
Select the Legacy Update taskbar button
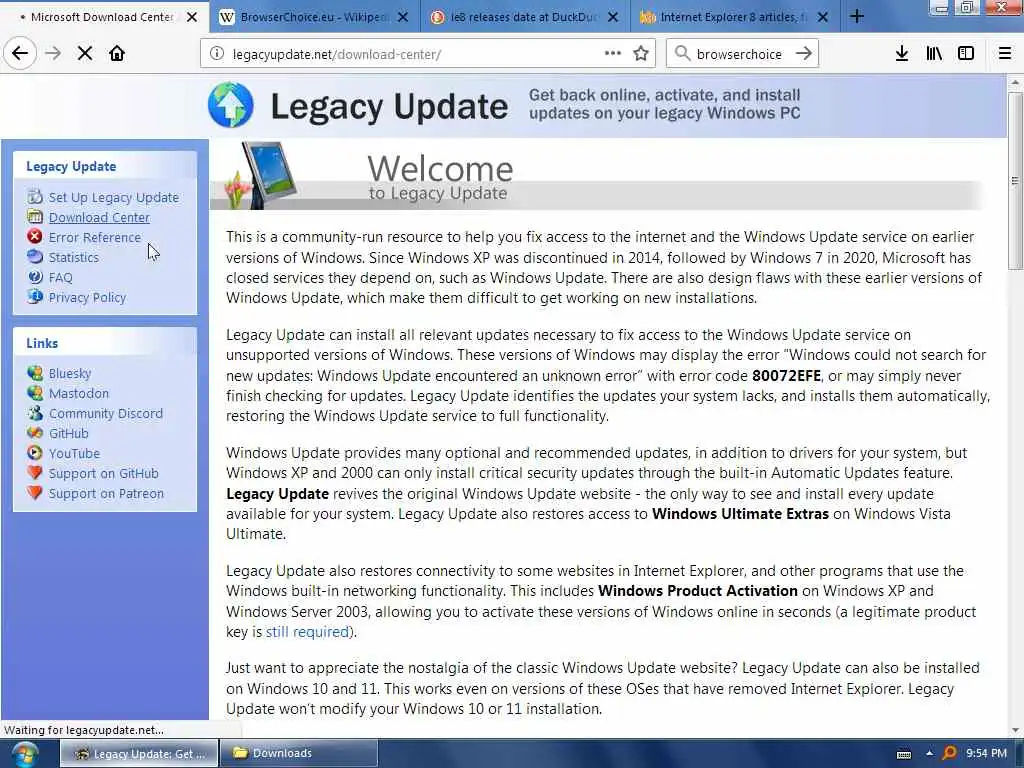(138, 754)
